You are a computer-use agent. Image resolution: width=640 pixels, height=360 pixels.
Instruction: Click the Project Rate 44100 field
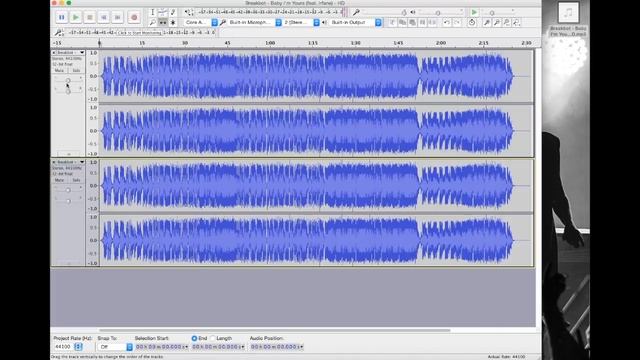[63, 347]
